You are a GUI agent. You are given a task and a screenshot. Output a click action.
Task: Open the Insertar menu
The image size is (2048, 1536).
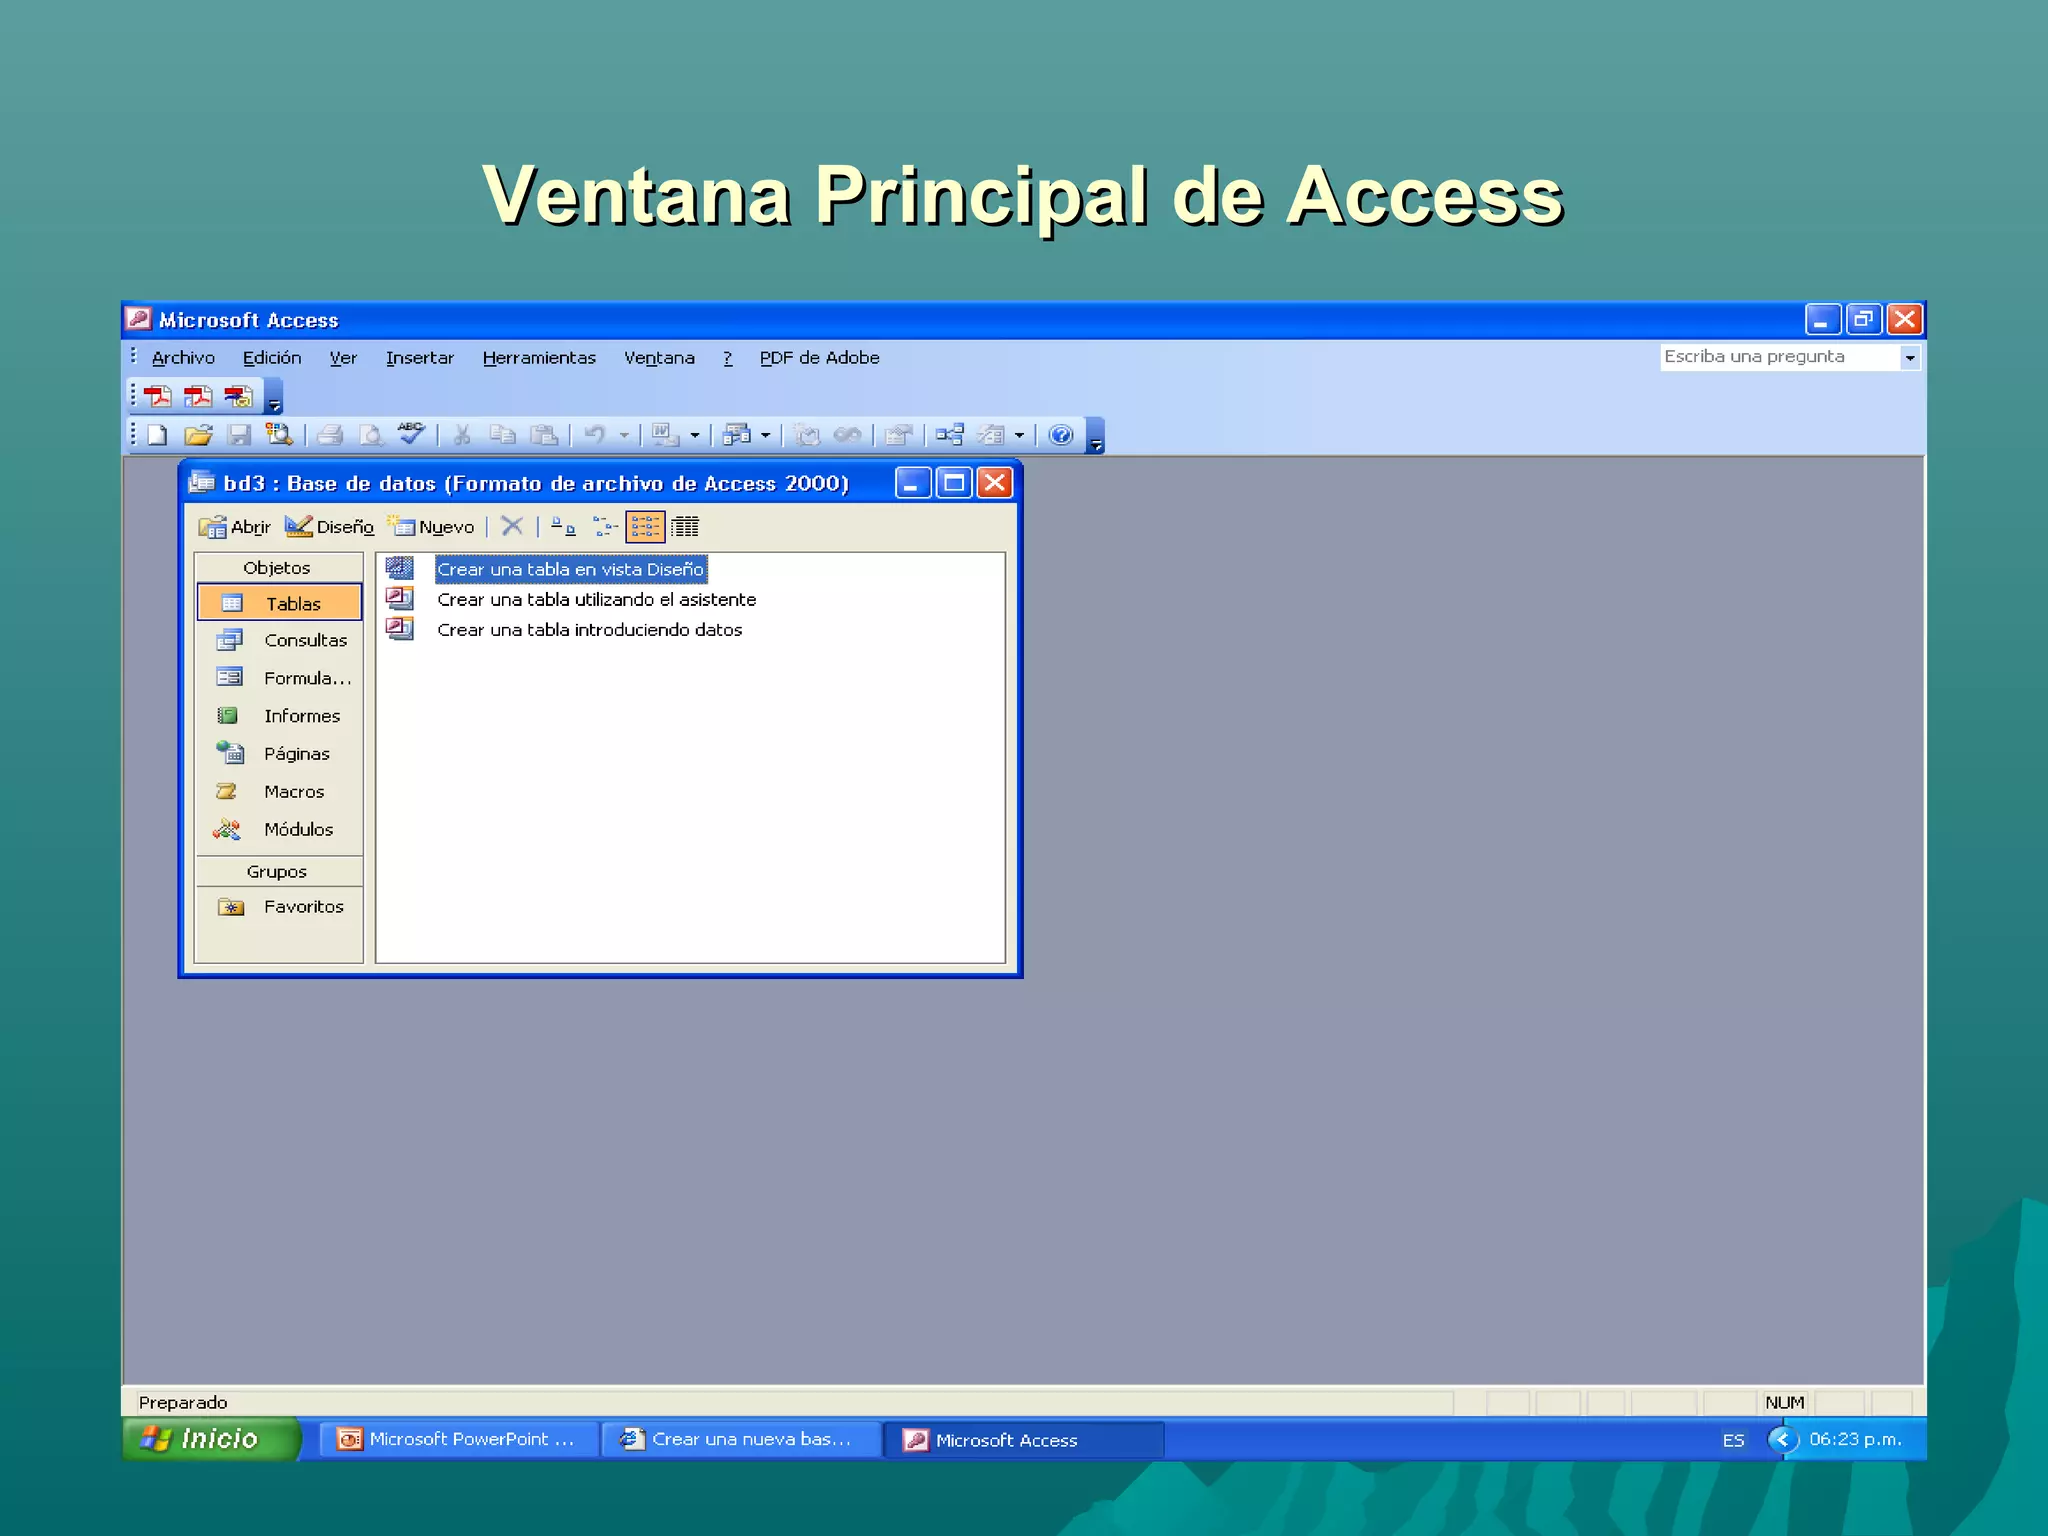[420, 358]
